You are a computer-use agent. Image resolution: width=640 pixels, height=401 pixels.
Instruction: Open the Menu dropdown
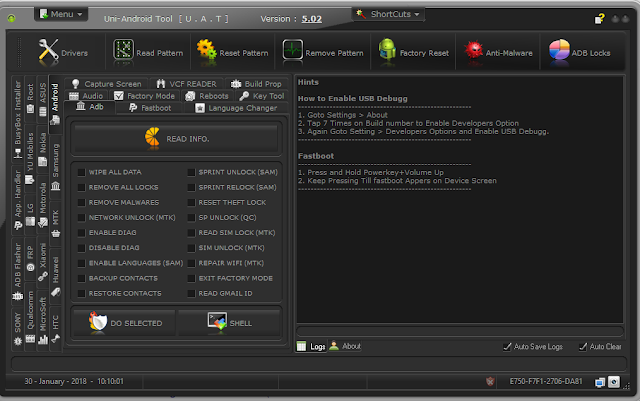point(60,14)
